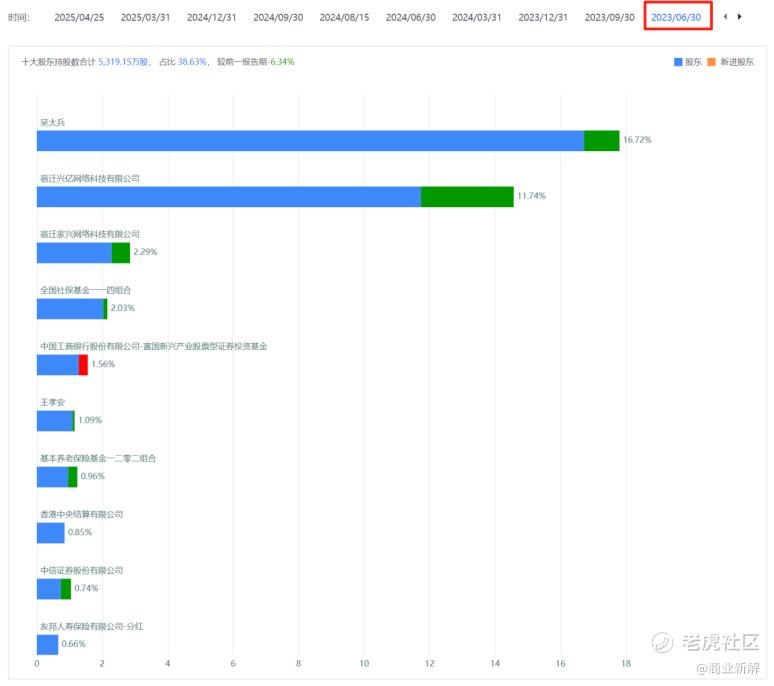Click the name 宿迁兴亿网络科技有限公司

point(90,179)
